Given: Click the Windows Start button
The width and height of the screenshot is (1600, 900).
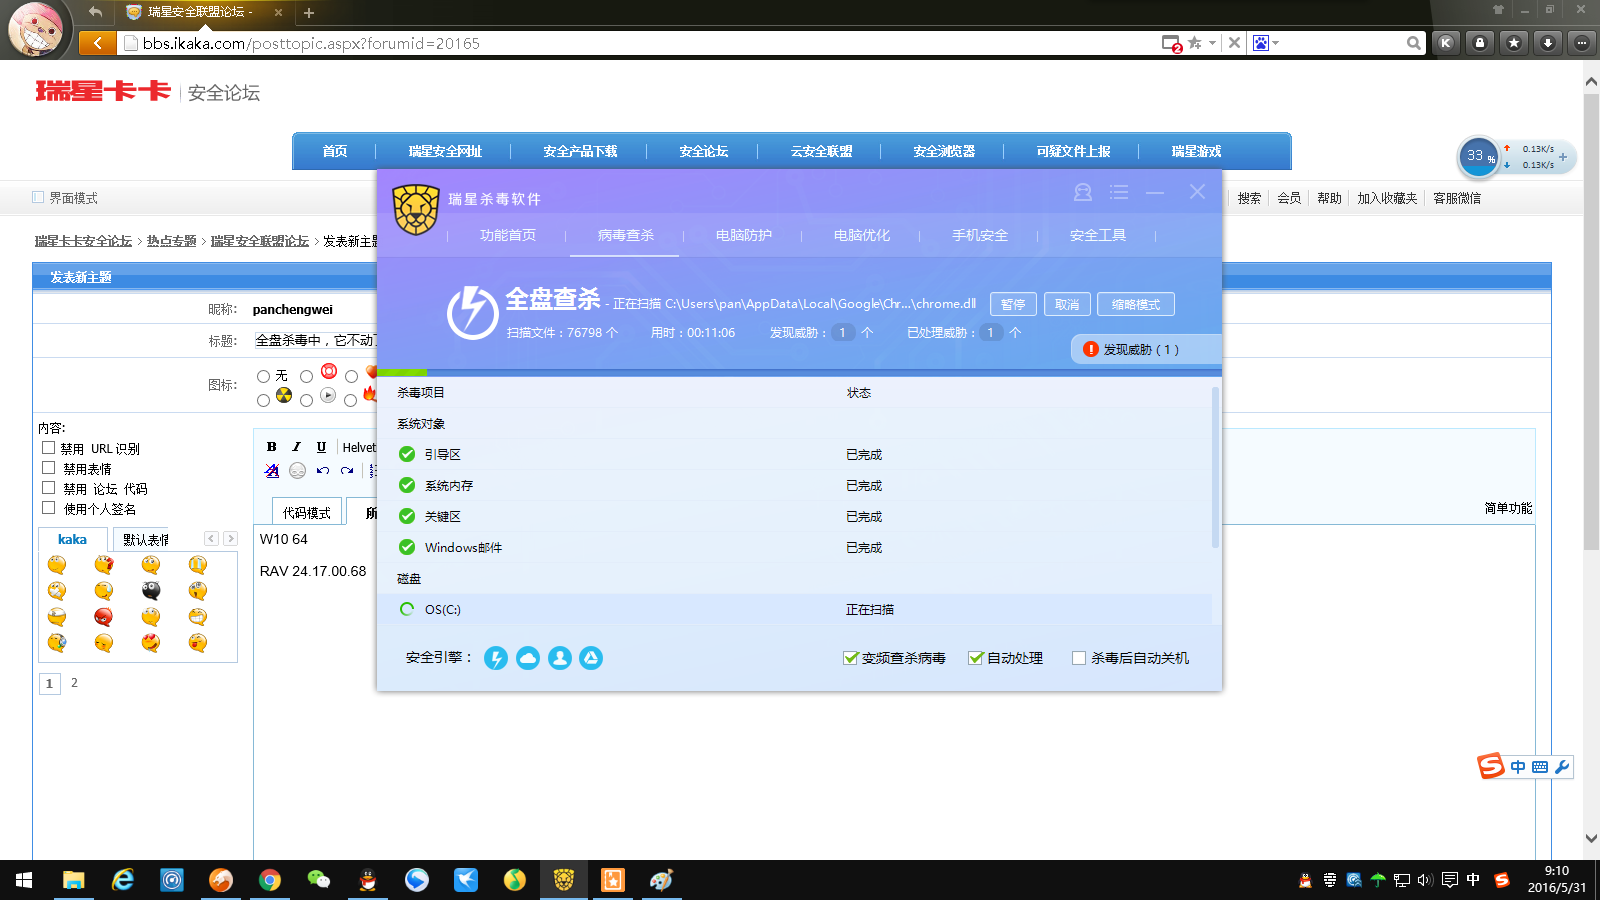Looking at the screenshot, I should click(x=24, y=880).
